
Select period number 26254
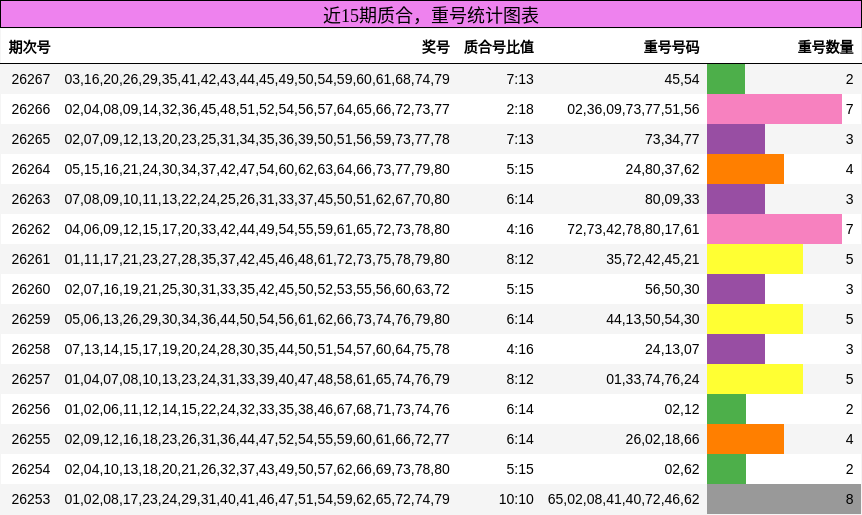[x=31, y=469]
